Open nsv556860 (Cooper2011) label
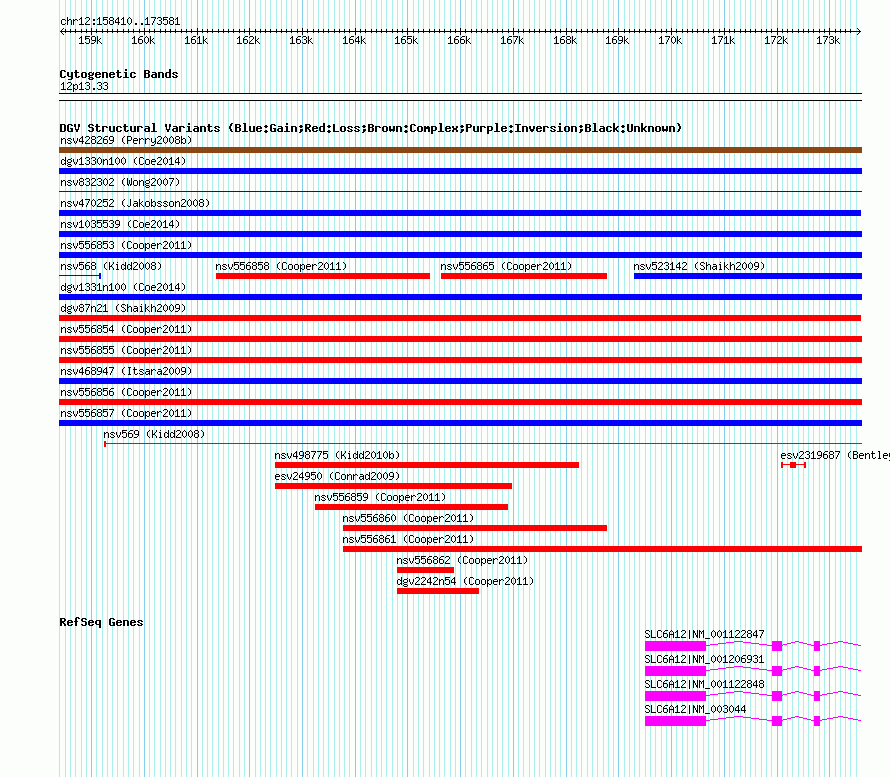This screenshot has width=890, height=777. coord(408,518)
